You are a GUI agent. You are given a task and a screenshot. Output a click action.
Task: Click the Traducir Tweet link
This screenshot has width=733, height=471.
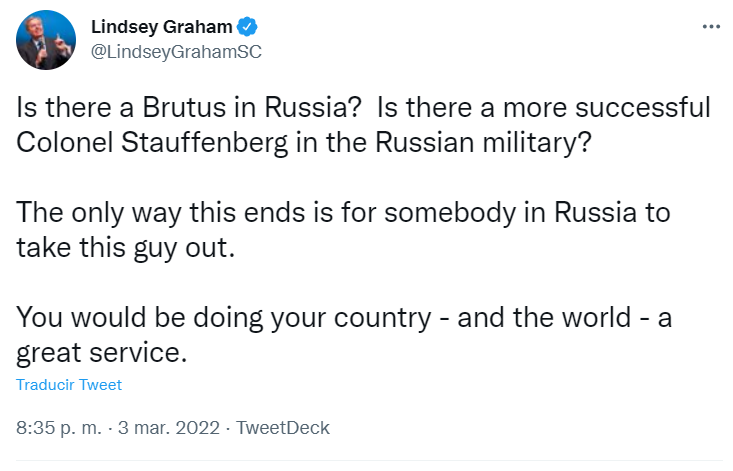tap(69, 384)
